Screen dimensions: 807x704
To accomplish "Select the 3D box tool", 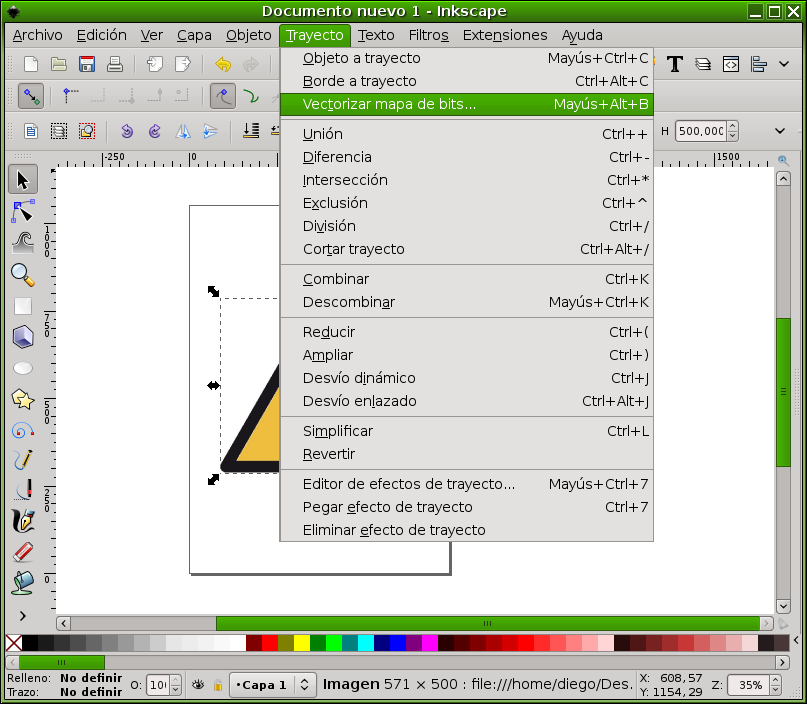I will pos(22,338).
